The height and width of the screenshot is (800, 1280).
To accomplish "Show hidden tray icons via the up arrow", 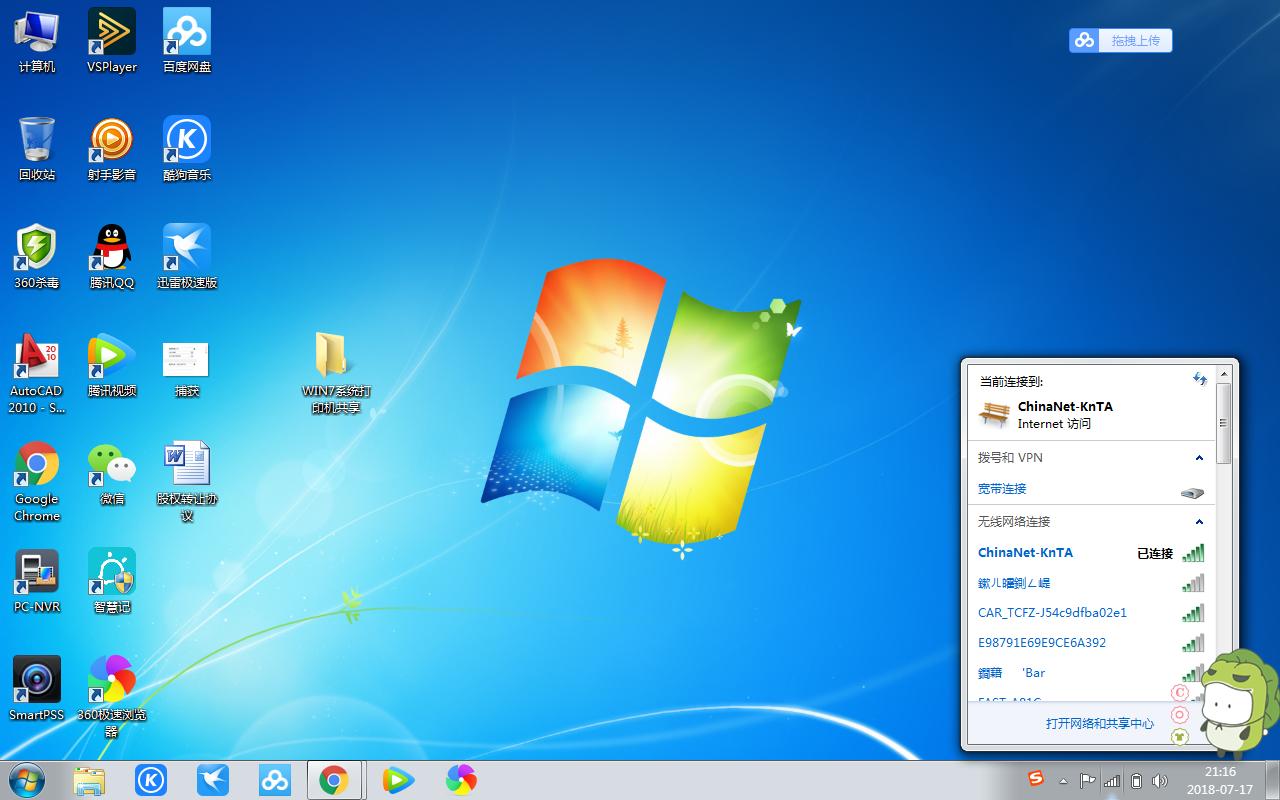I will (1063, 781).
